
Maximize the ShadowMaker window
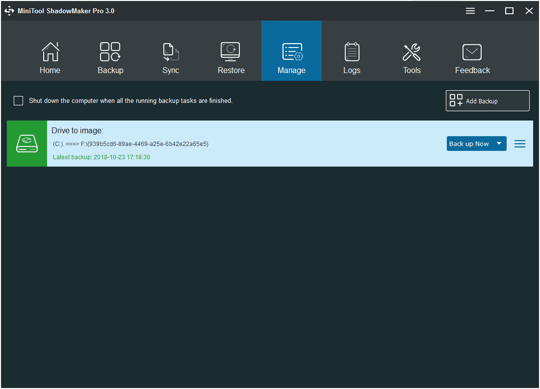509,11
